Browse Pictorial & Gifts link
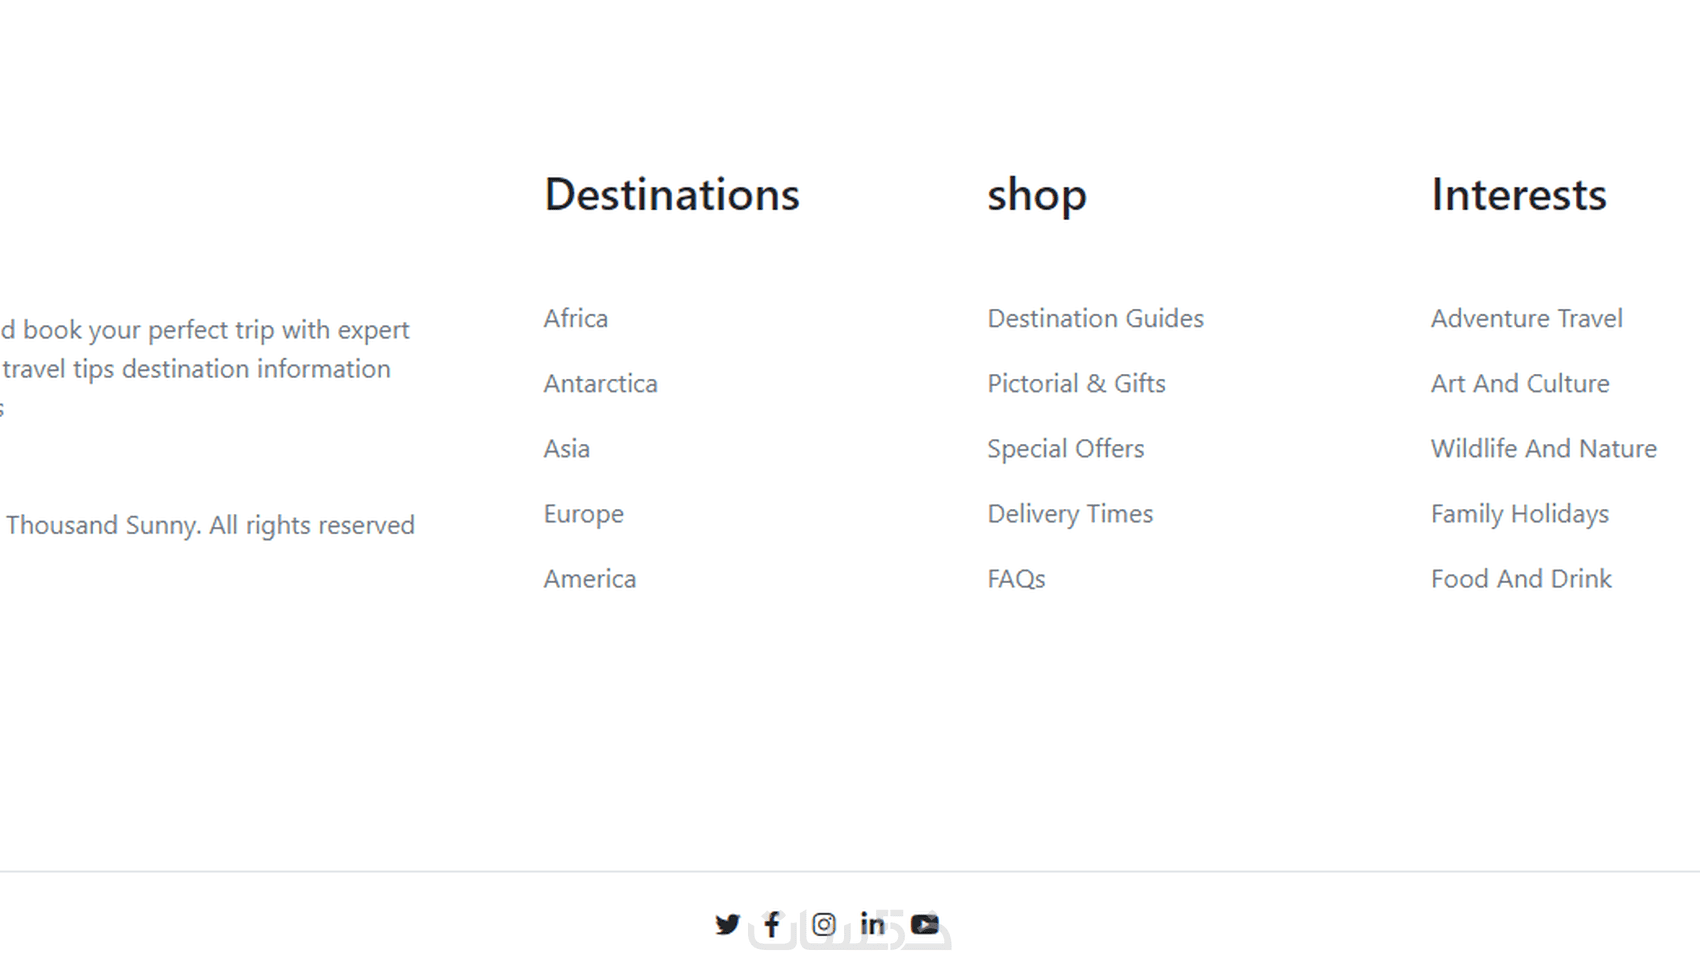The height and width of the screenshot is (970, 1700). coord(1076,383)
